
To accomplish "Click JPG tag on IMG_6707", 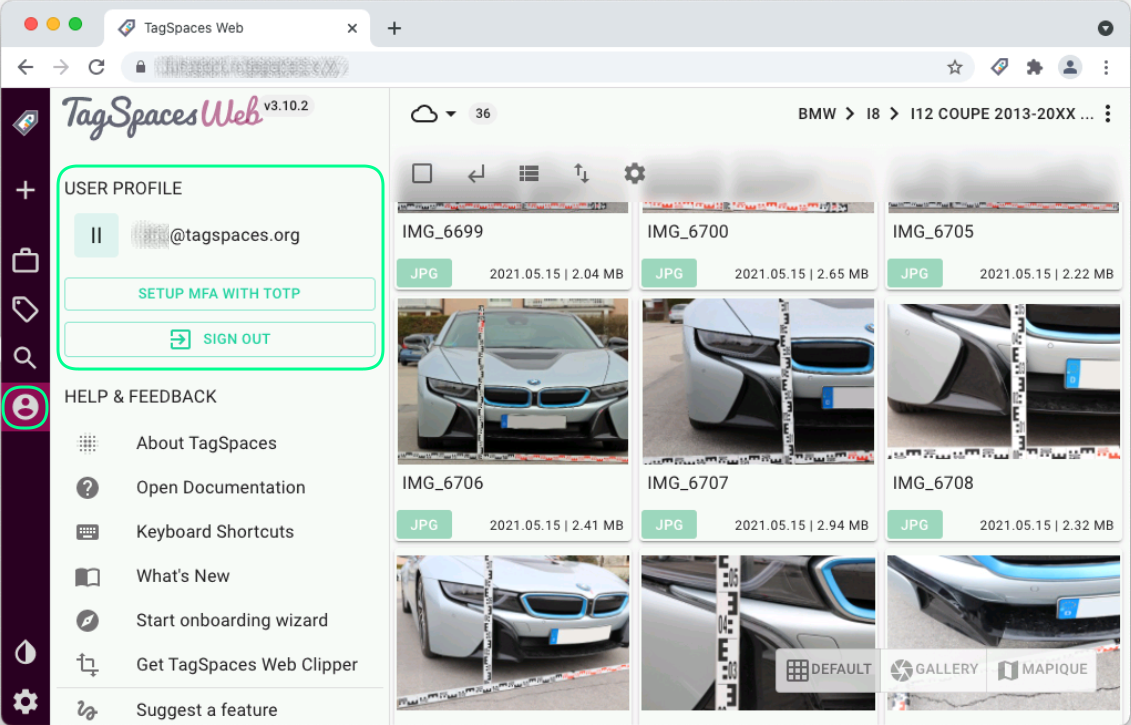I will [669, 524].
